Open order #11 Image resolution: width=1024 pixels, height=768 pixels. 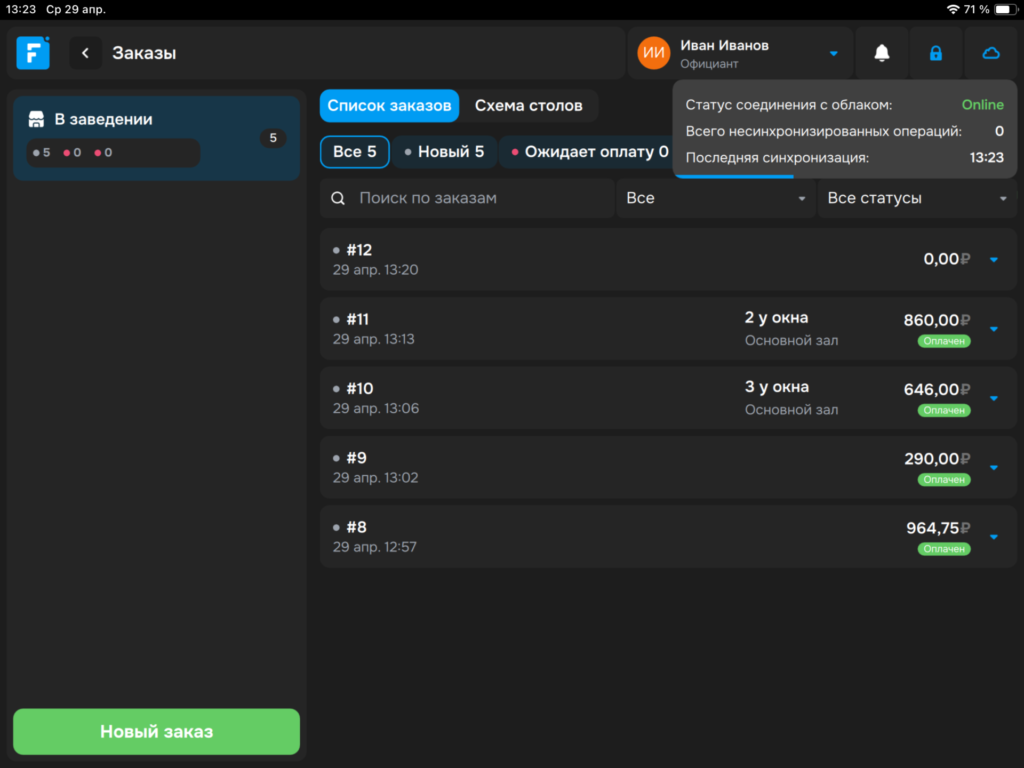tap(668, 328)
